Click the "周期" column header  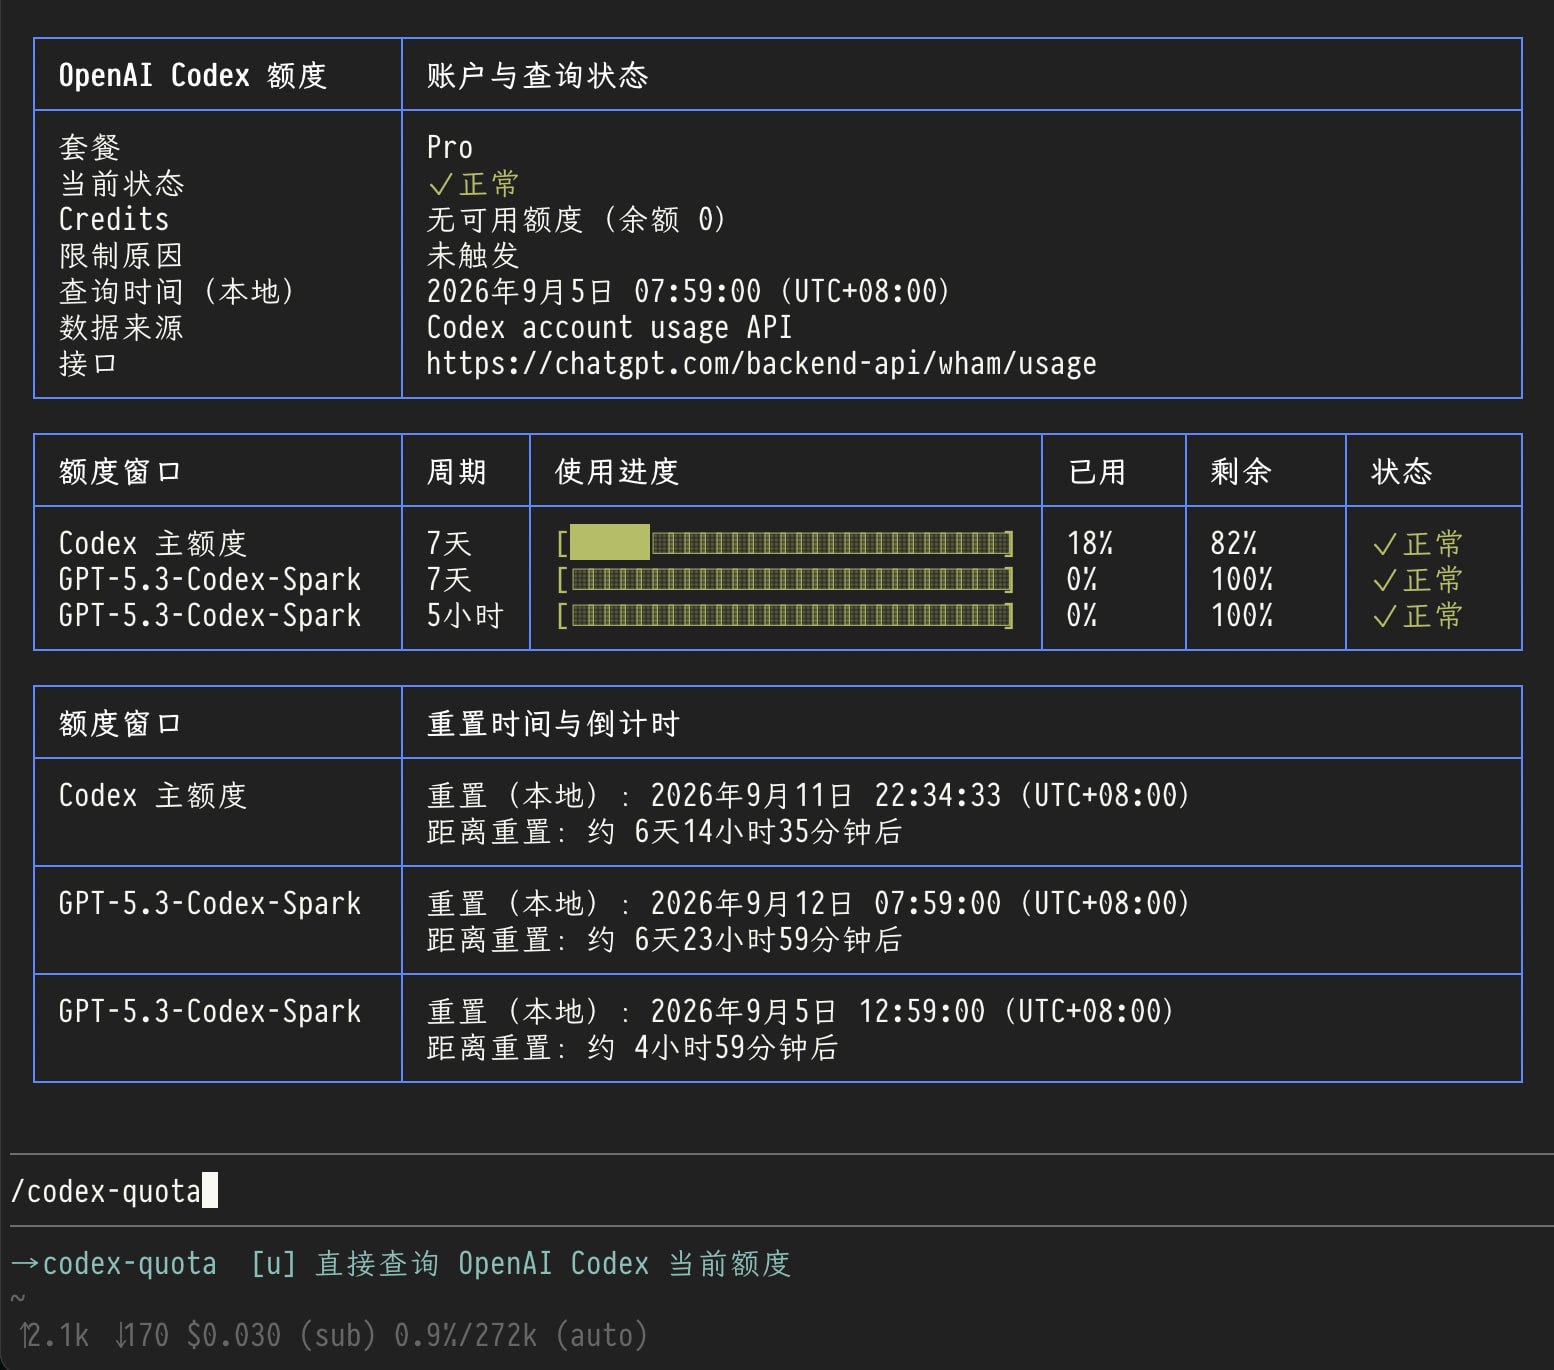coord(457,471)
